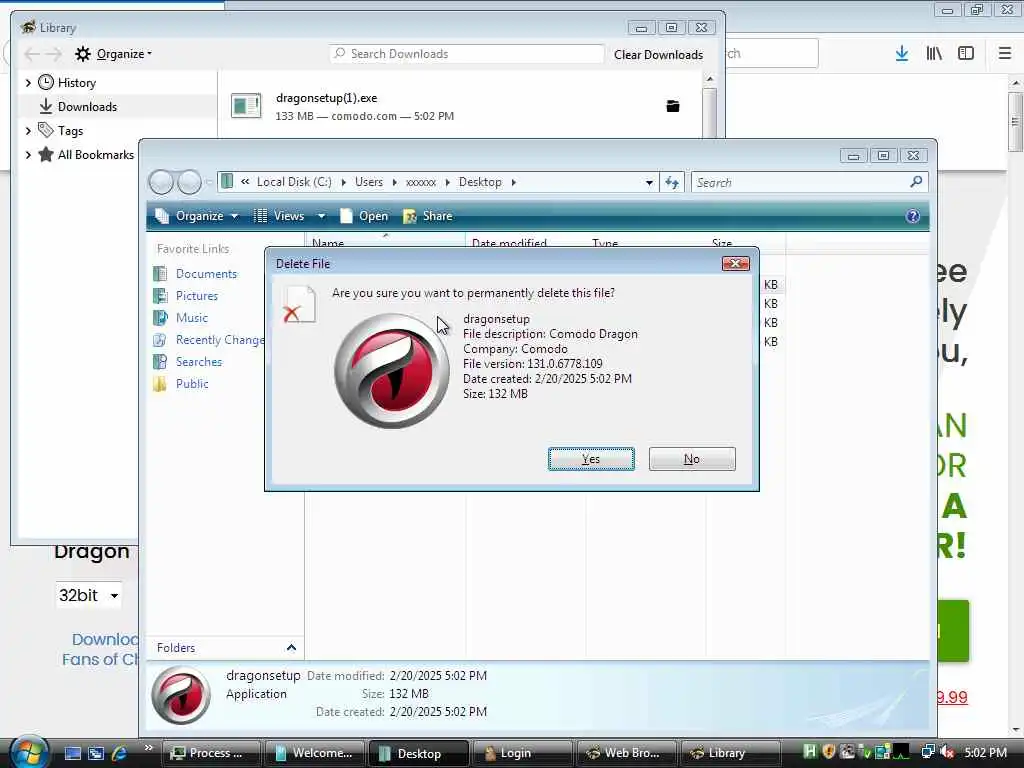
Task: Click Open in Explorer toolbar
Action: click(x=364, y=216)
